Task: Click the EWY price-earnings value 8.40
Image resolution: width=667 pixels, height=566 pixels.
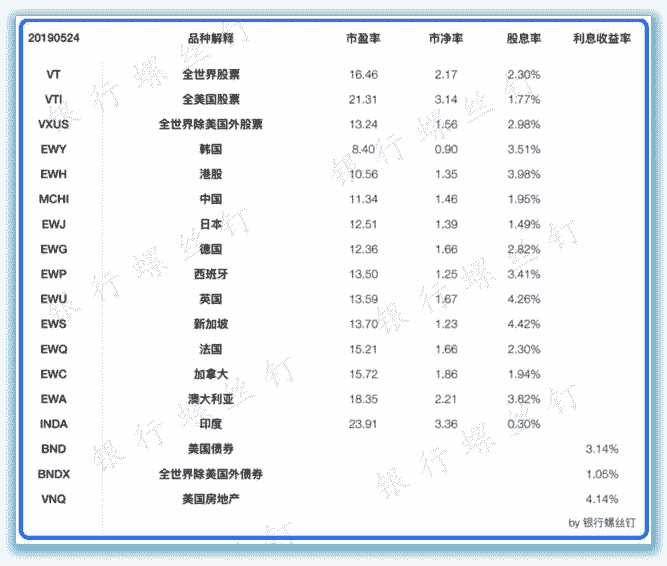Action: coord(363,150)
